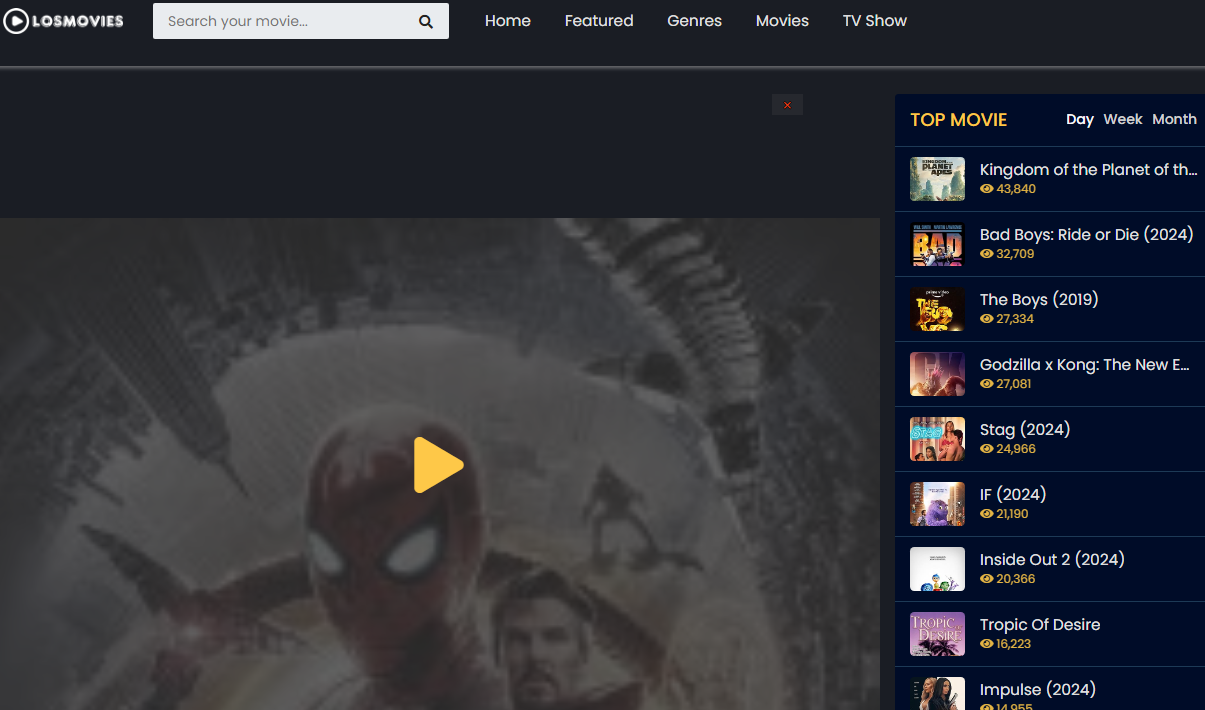The width and height of the screenshot is (1205, 710).
Task: Click the 21,190 view count
Action: click(x=1012, y=514)
